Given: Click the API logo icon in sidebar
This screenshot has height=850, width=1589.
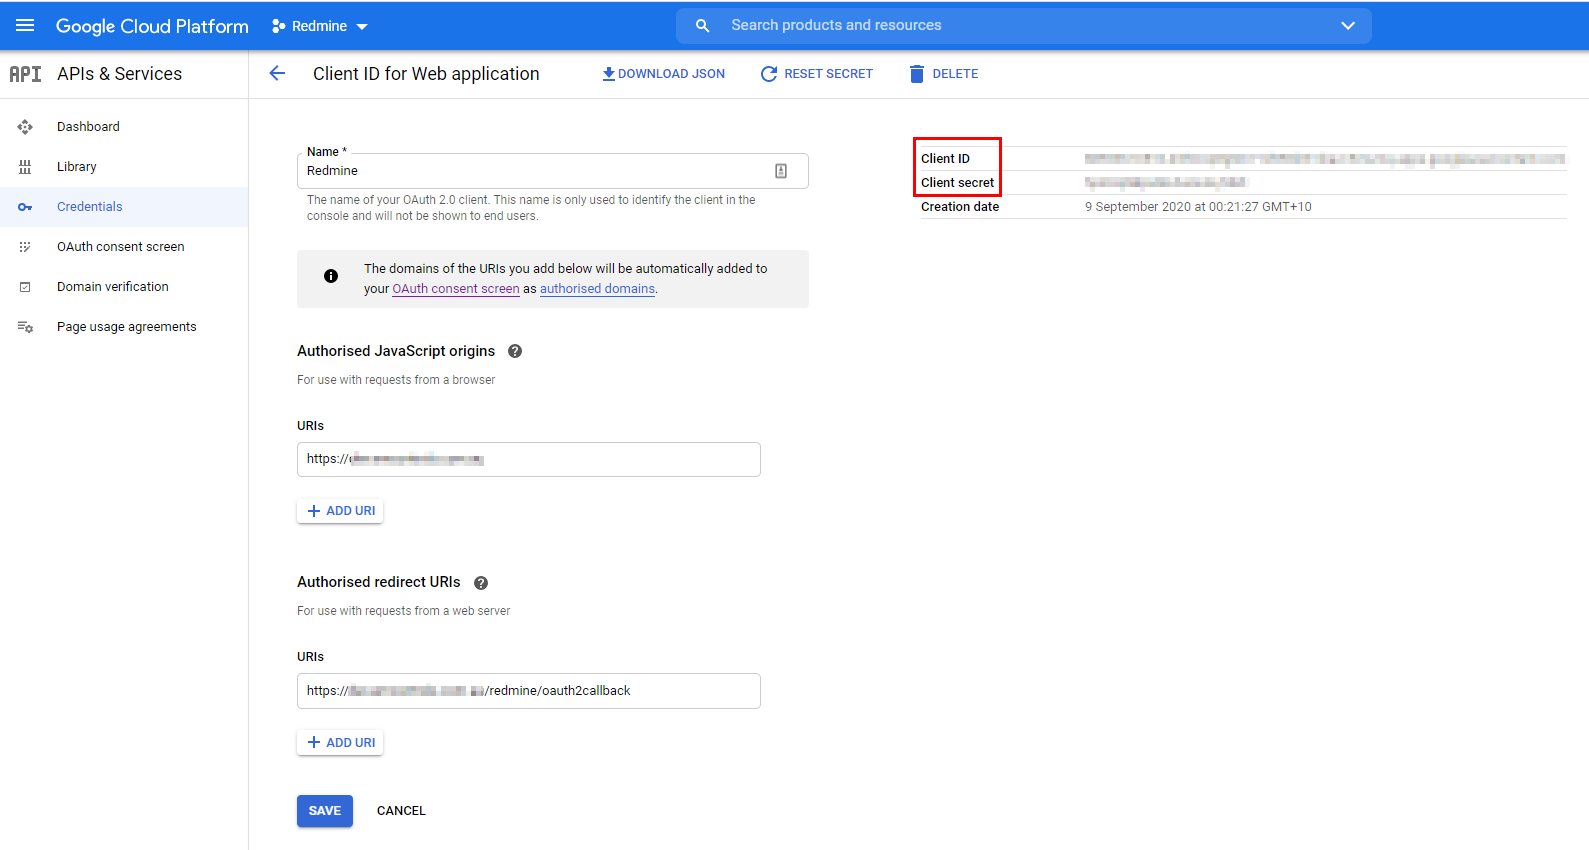Looking at the screenshot, I should tap(26, 74).
